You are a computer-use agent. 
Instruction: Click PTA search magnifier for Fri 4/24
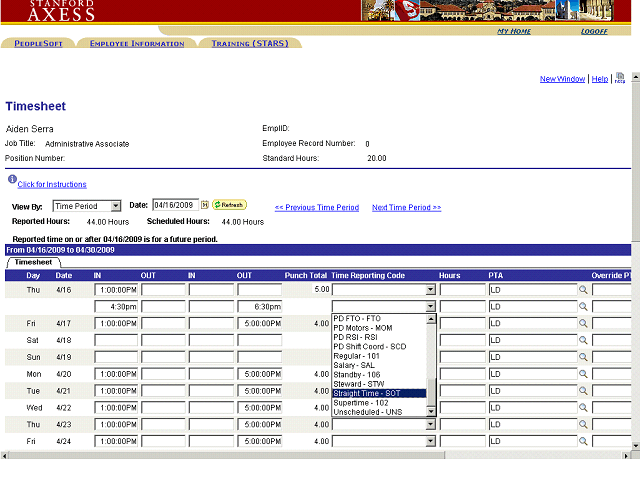click(584, 441)
